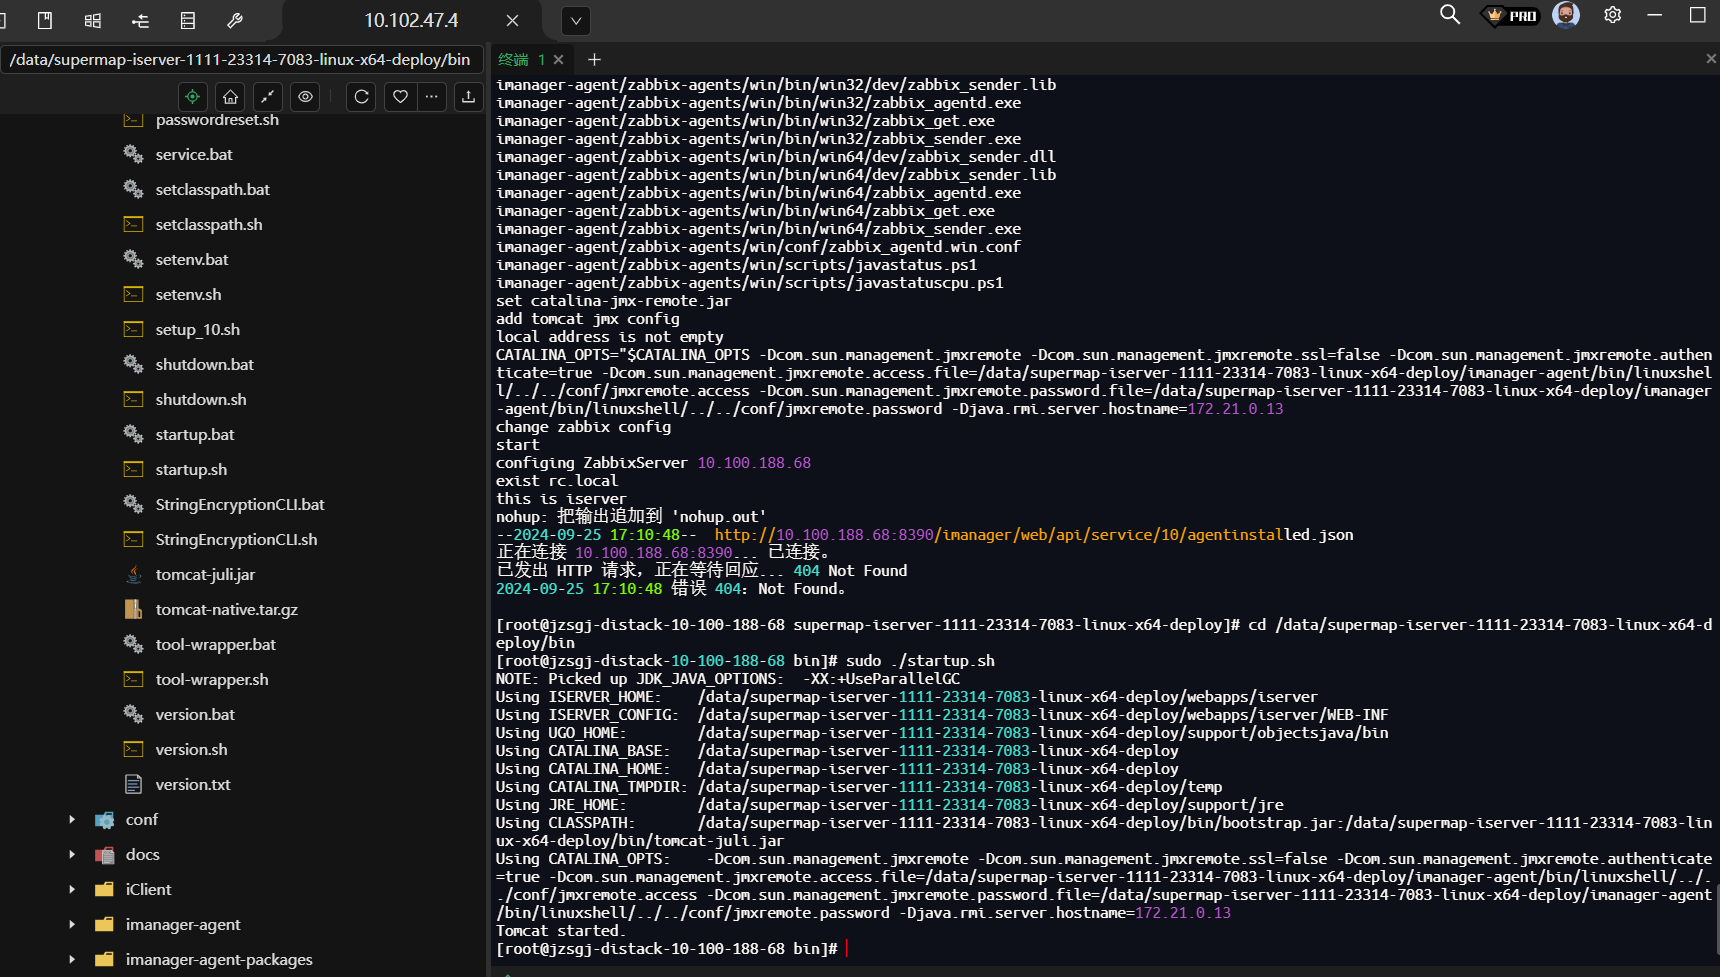Toggle hidden files with the eye icon
The height and width of the screenshot is (977, 1720).
click(x=305, y=97)
